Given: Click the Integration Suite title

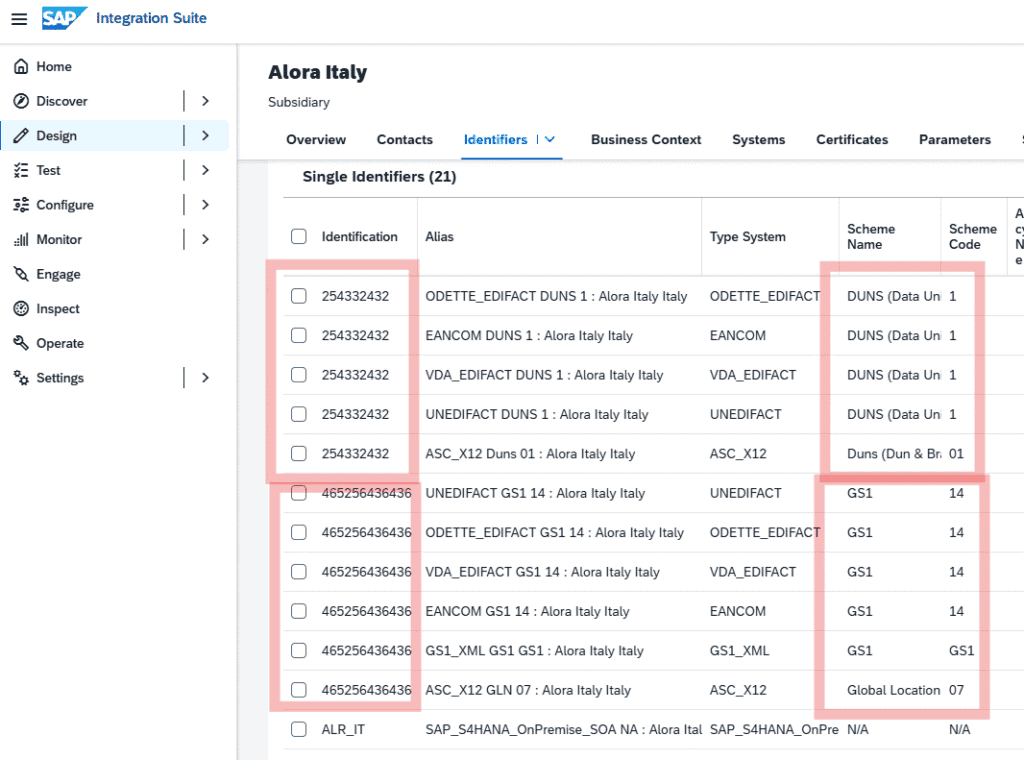Looking at the screenshot, I should pos(152,18).
